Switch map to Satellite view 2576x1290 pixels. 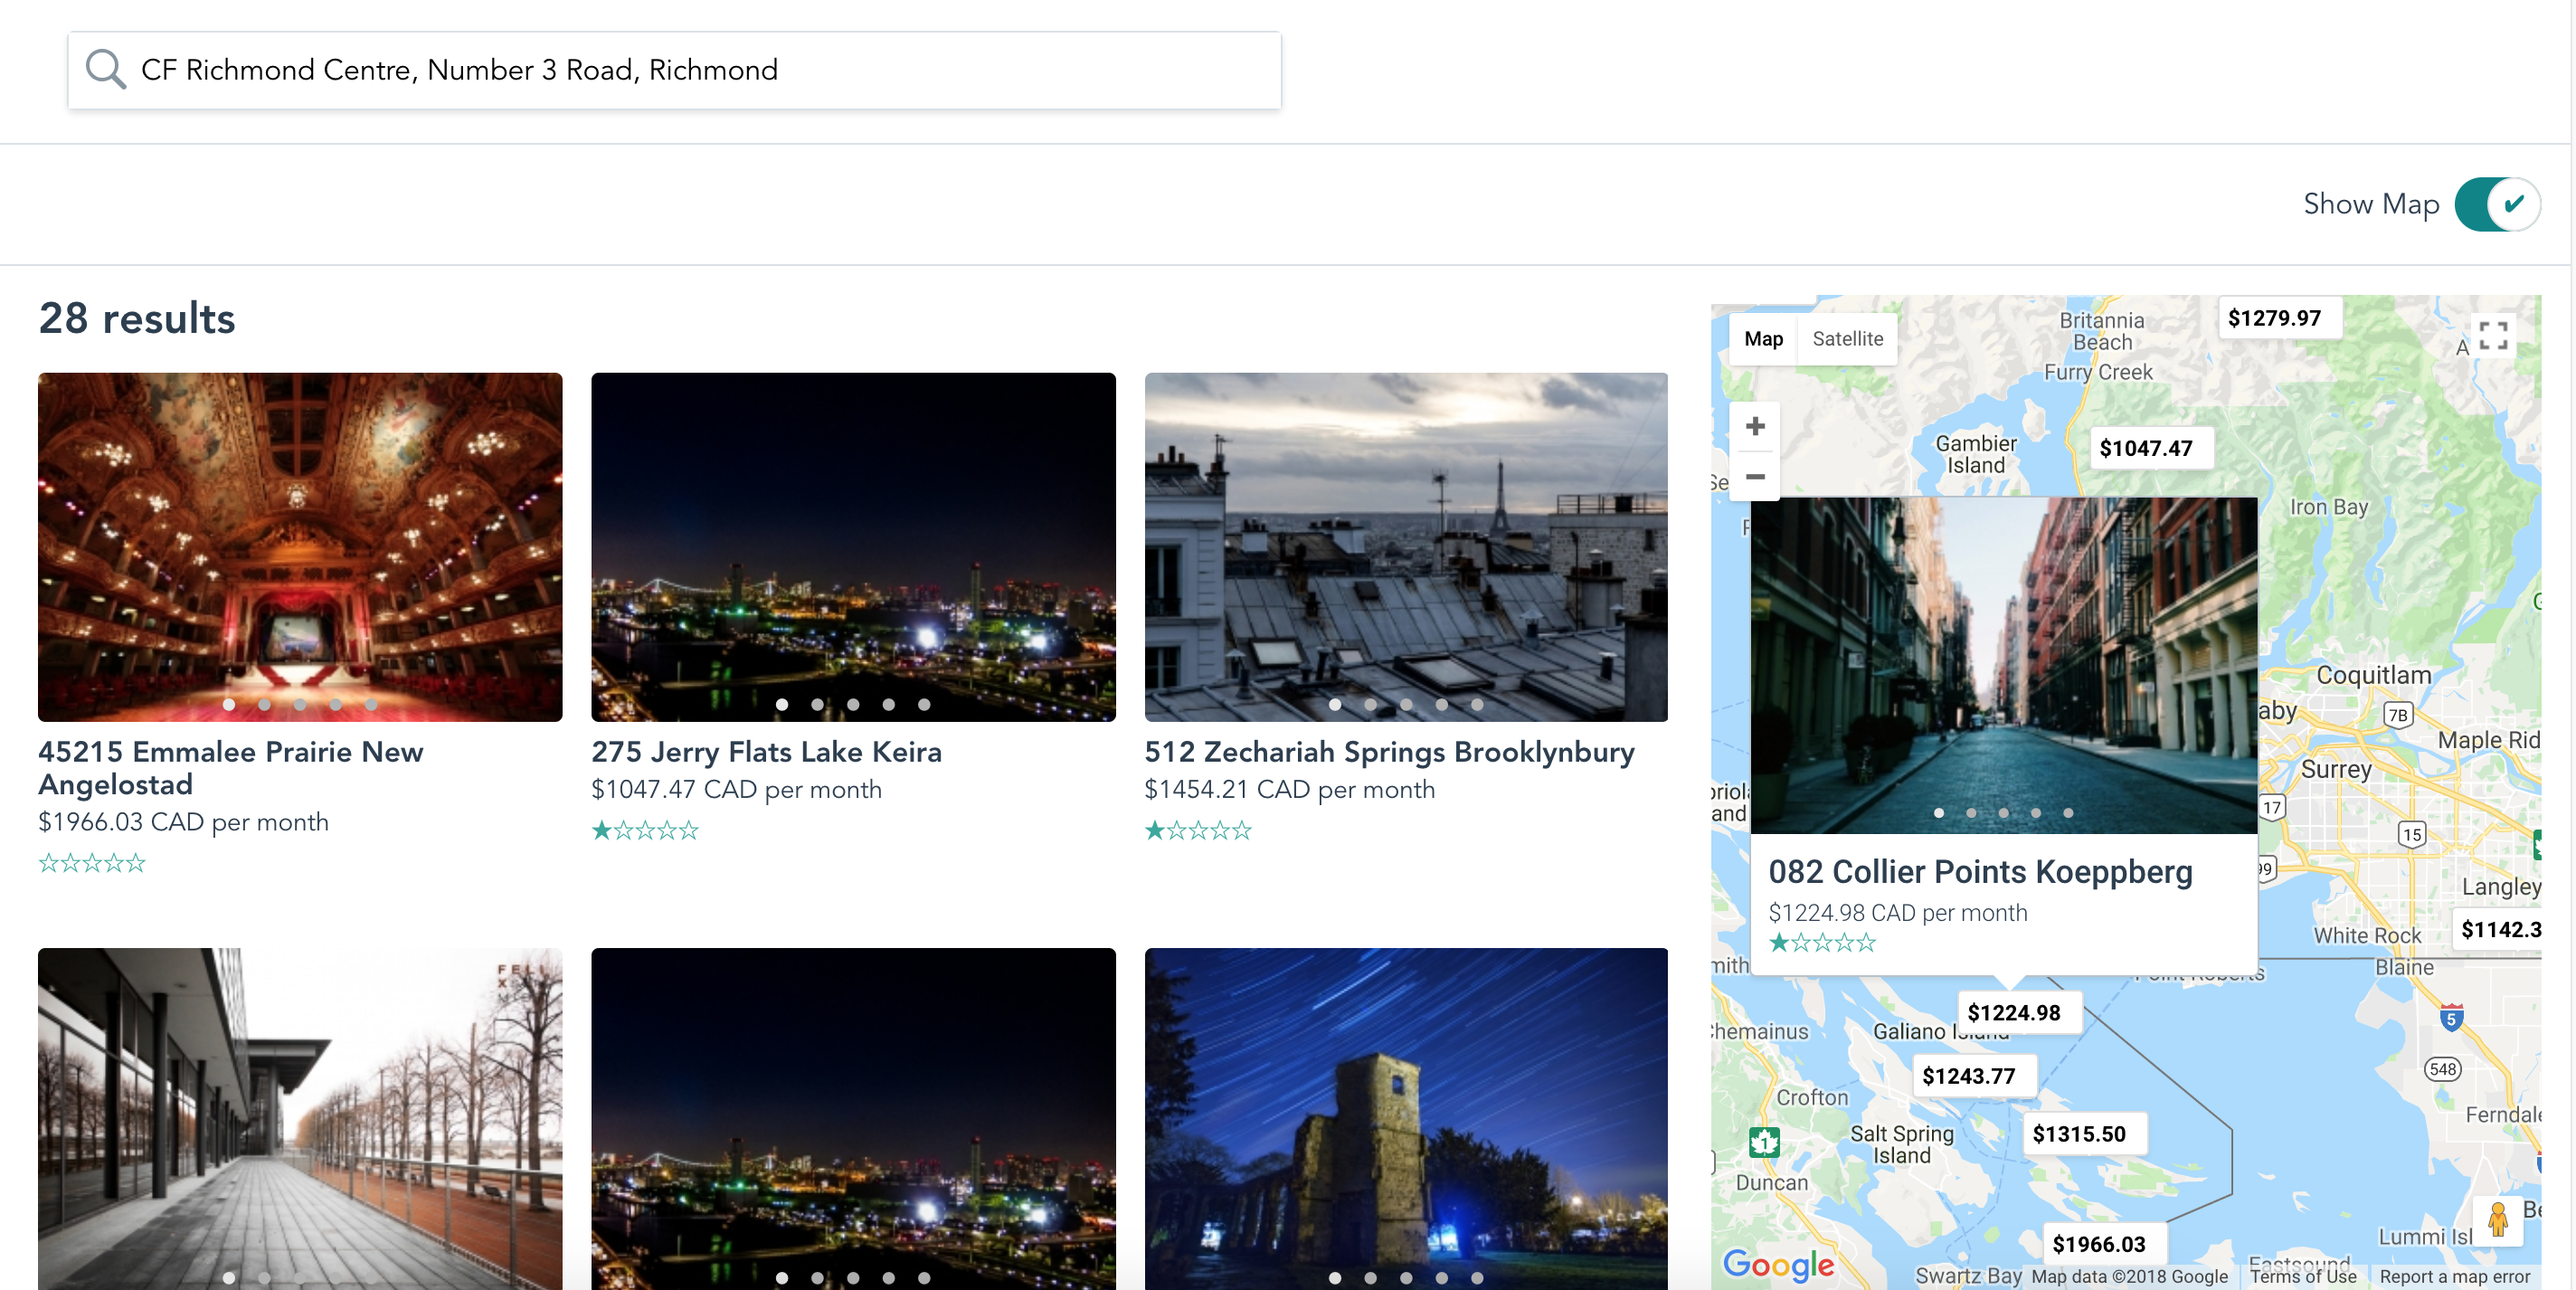(1847, 339)
